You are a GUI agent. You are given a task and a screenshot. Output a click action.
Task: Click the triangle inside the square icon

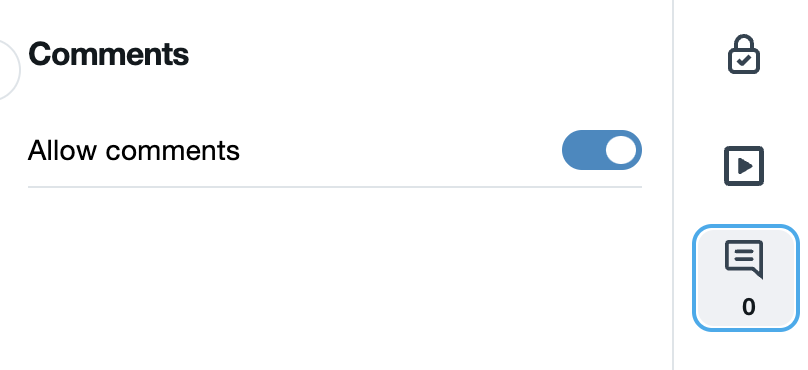point(745,166)
